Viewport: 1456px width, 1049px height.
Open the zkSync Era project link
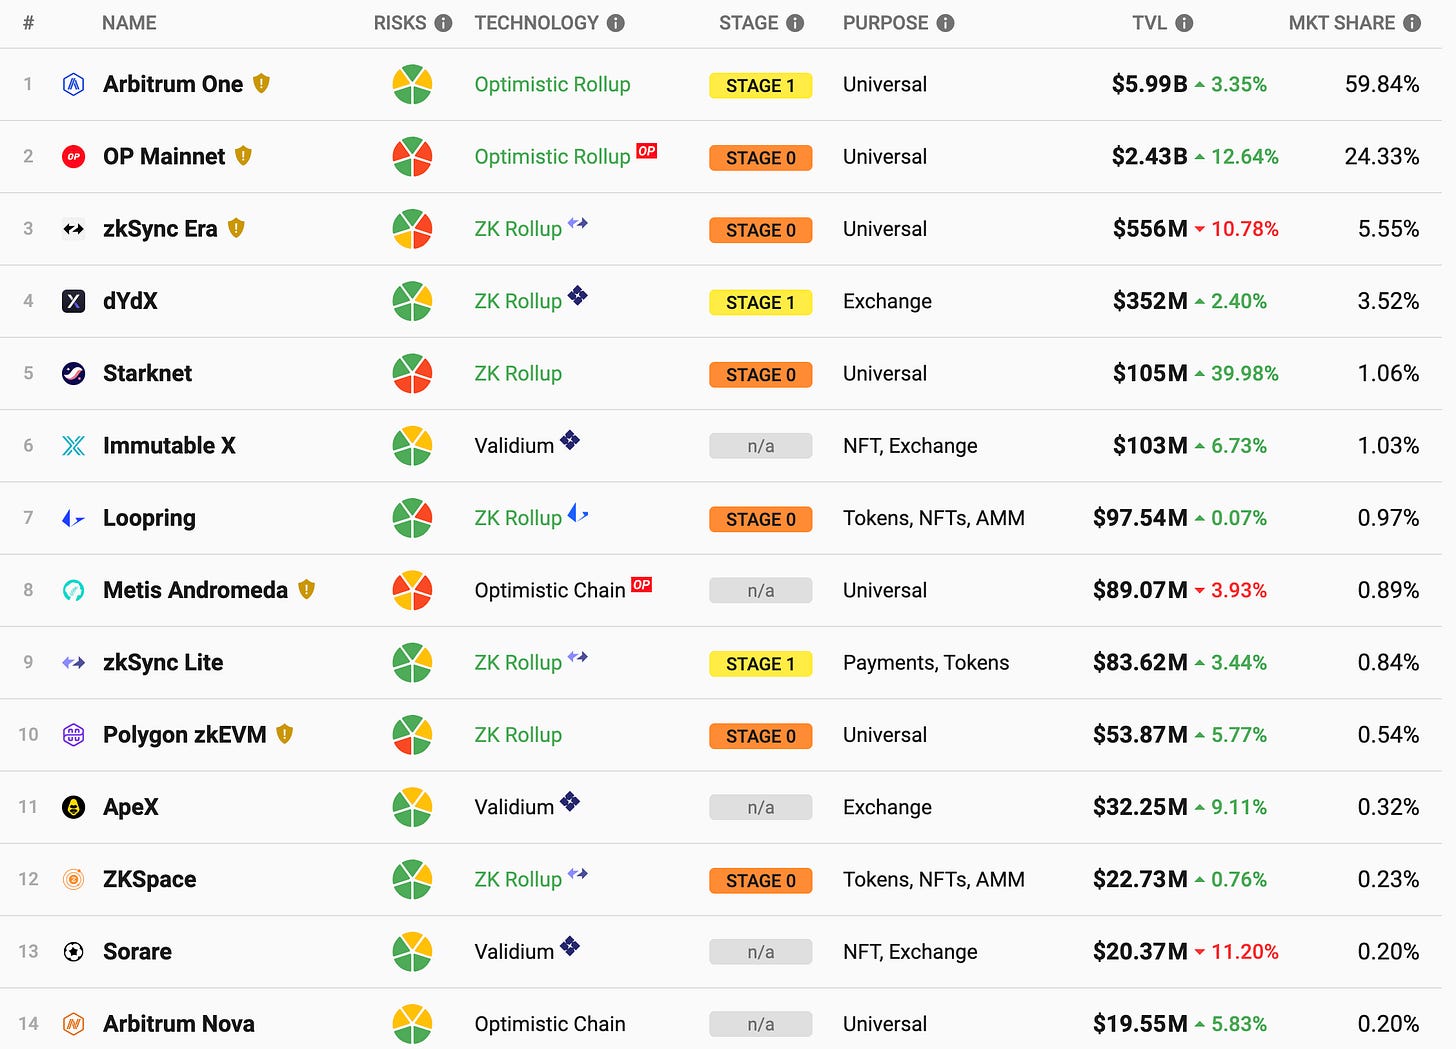pyautogui.click(x=160, y=229)
